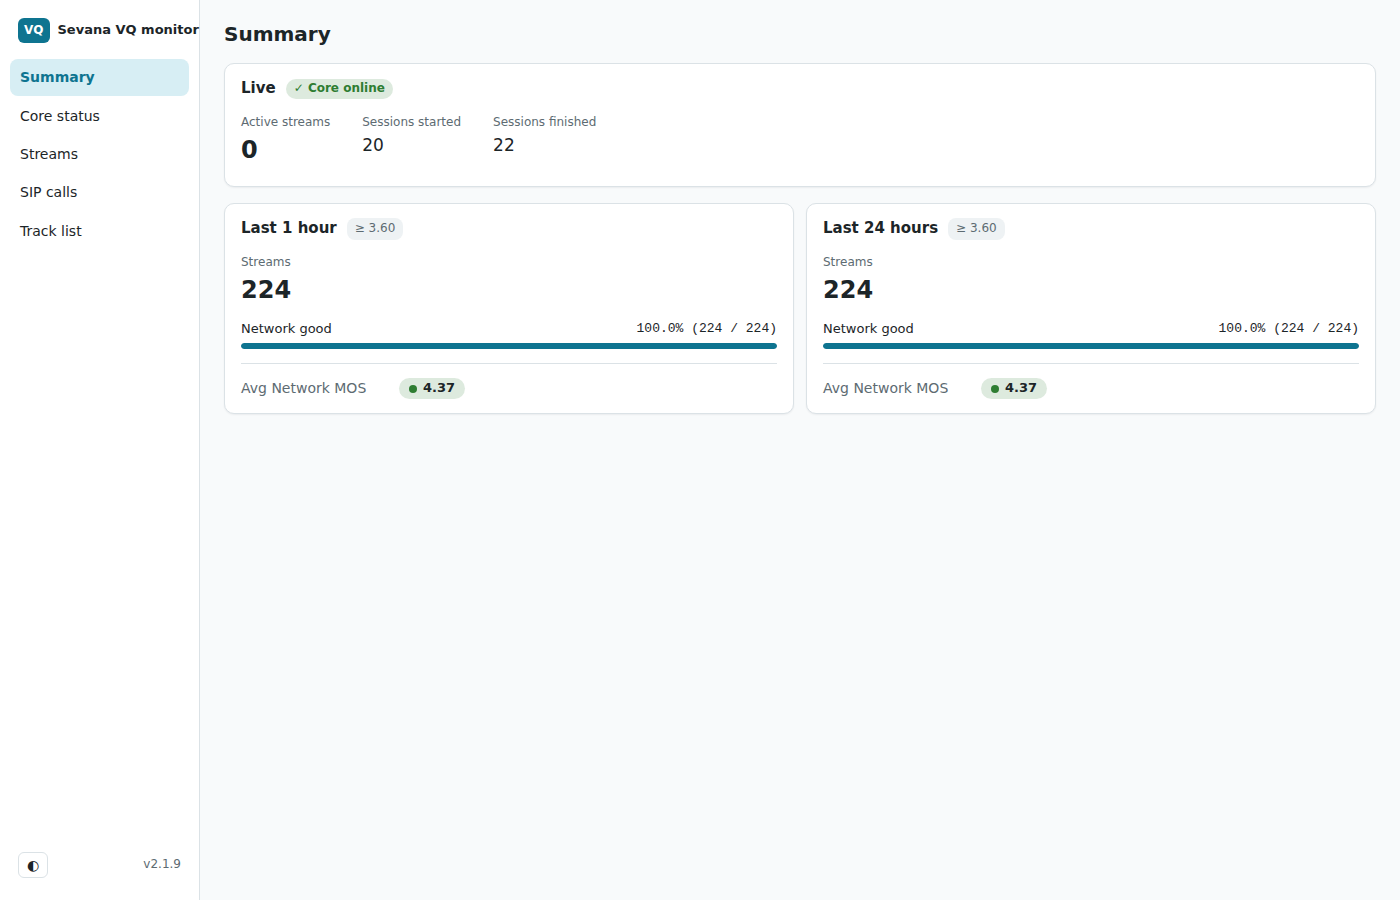Viewport: 1400px width, 900px height.
Task: Click the Streams label in Last 1 hour card
Action: click(266, 262)
